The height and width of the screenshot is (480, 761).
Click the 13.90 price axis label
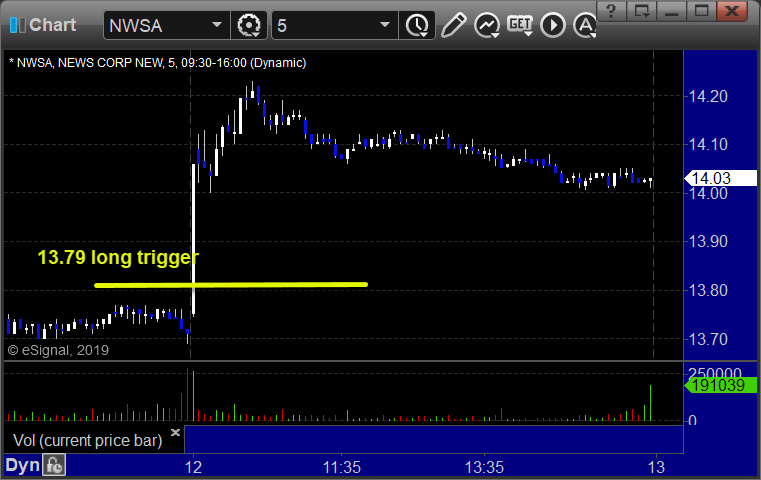708,241
